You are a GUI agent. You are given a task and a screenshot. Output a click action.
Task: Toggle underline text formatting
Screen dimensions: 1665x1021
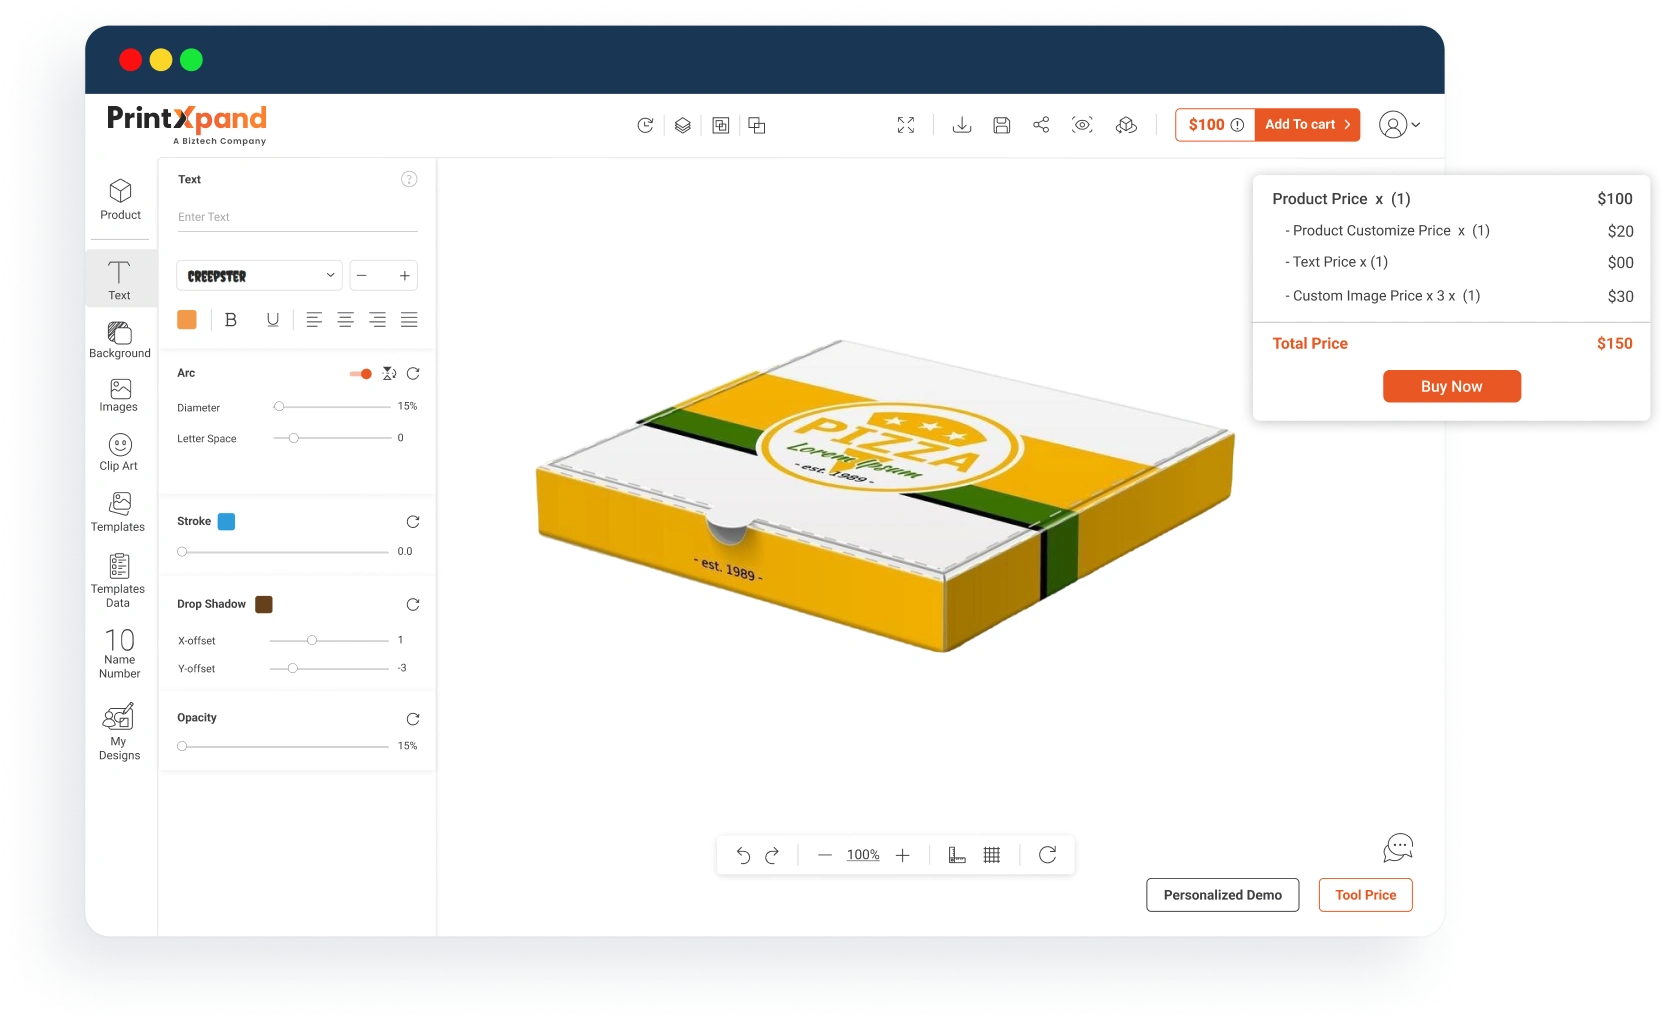(x=272, y=320)
